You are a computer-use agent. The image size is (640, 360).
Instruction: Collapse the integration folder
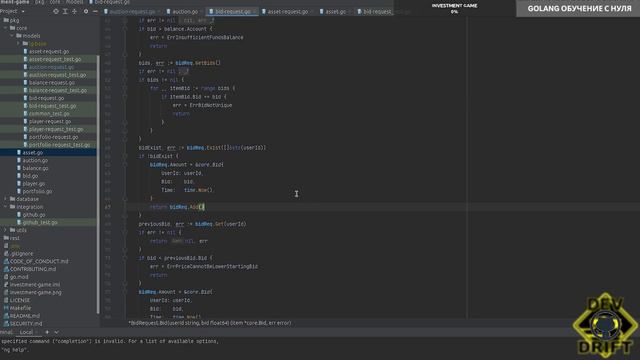click(x=6, y=207)
